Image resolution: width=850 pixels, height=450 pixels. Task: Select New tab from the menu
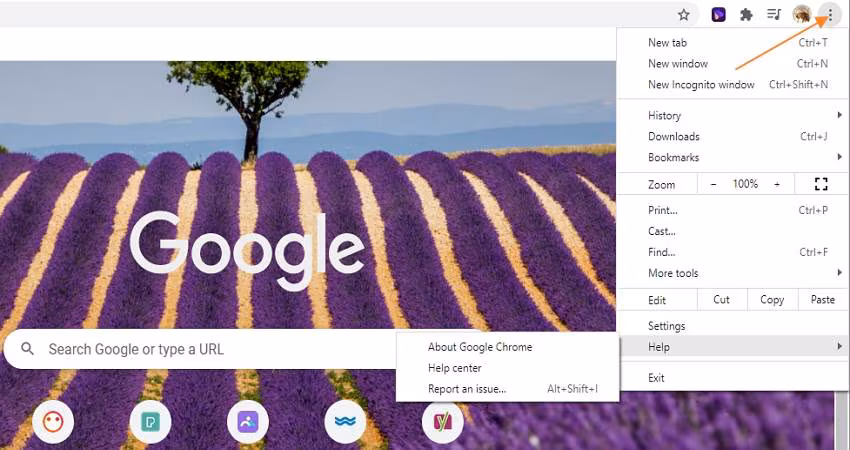[x=732, y=42]
